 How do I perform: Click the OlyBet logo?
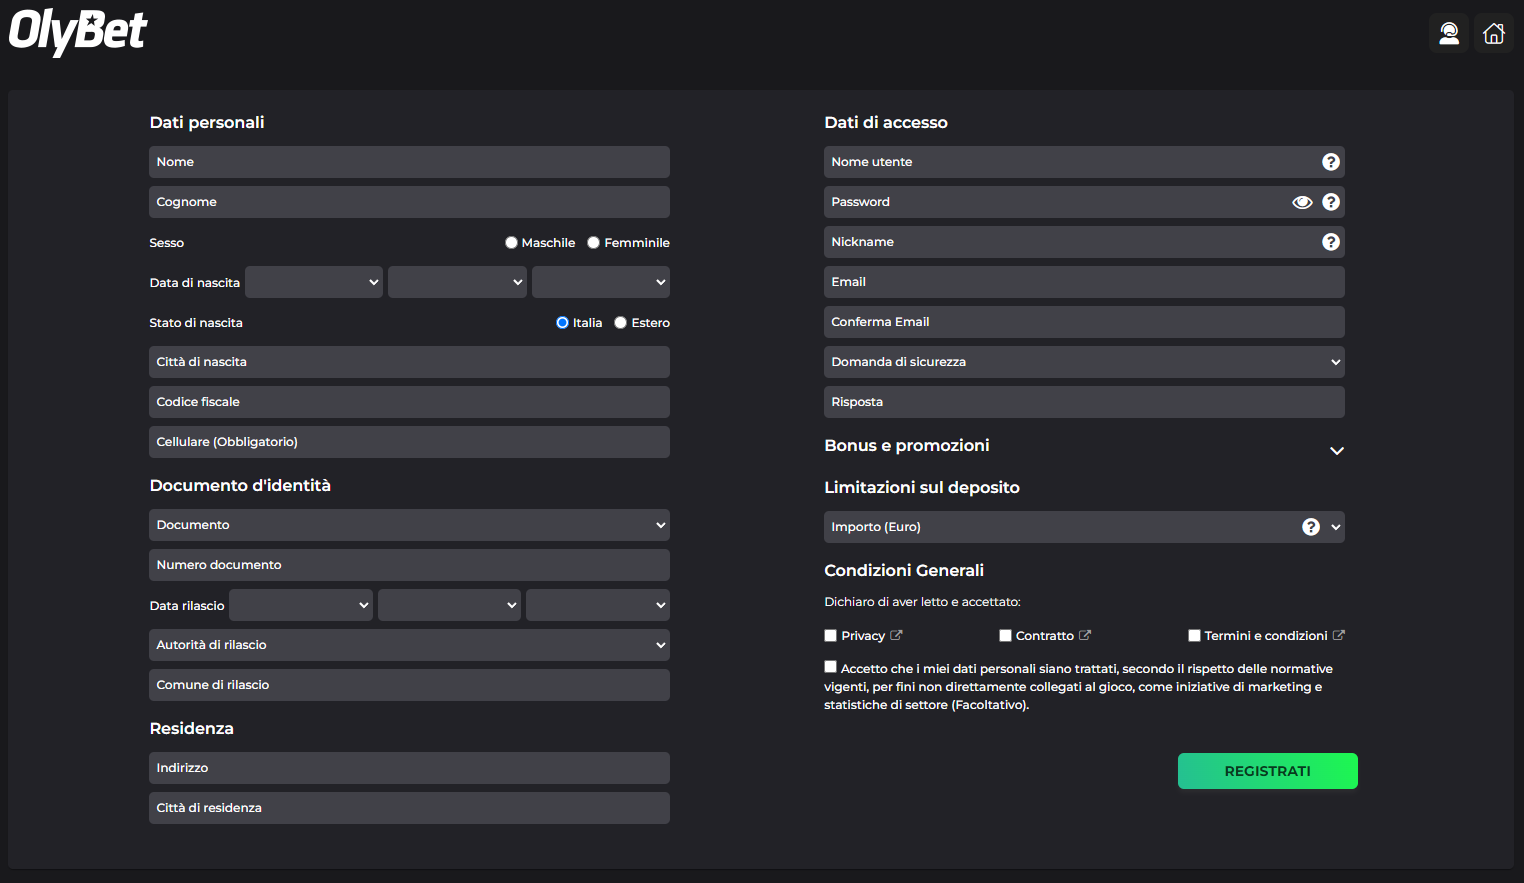coord(77,32)
